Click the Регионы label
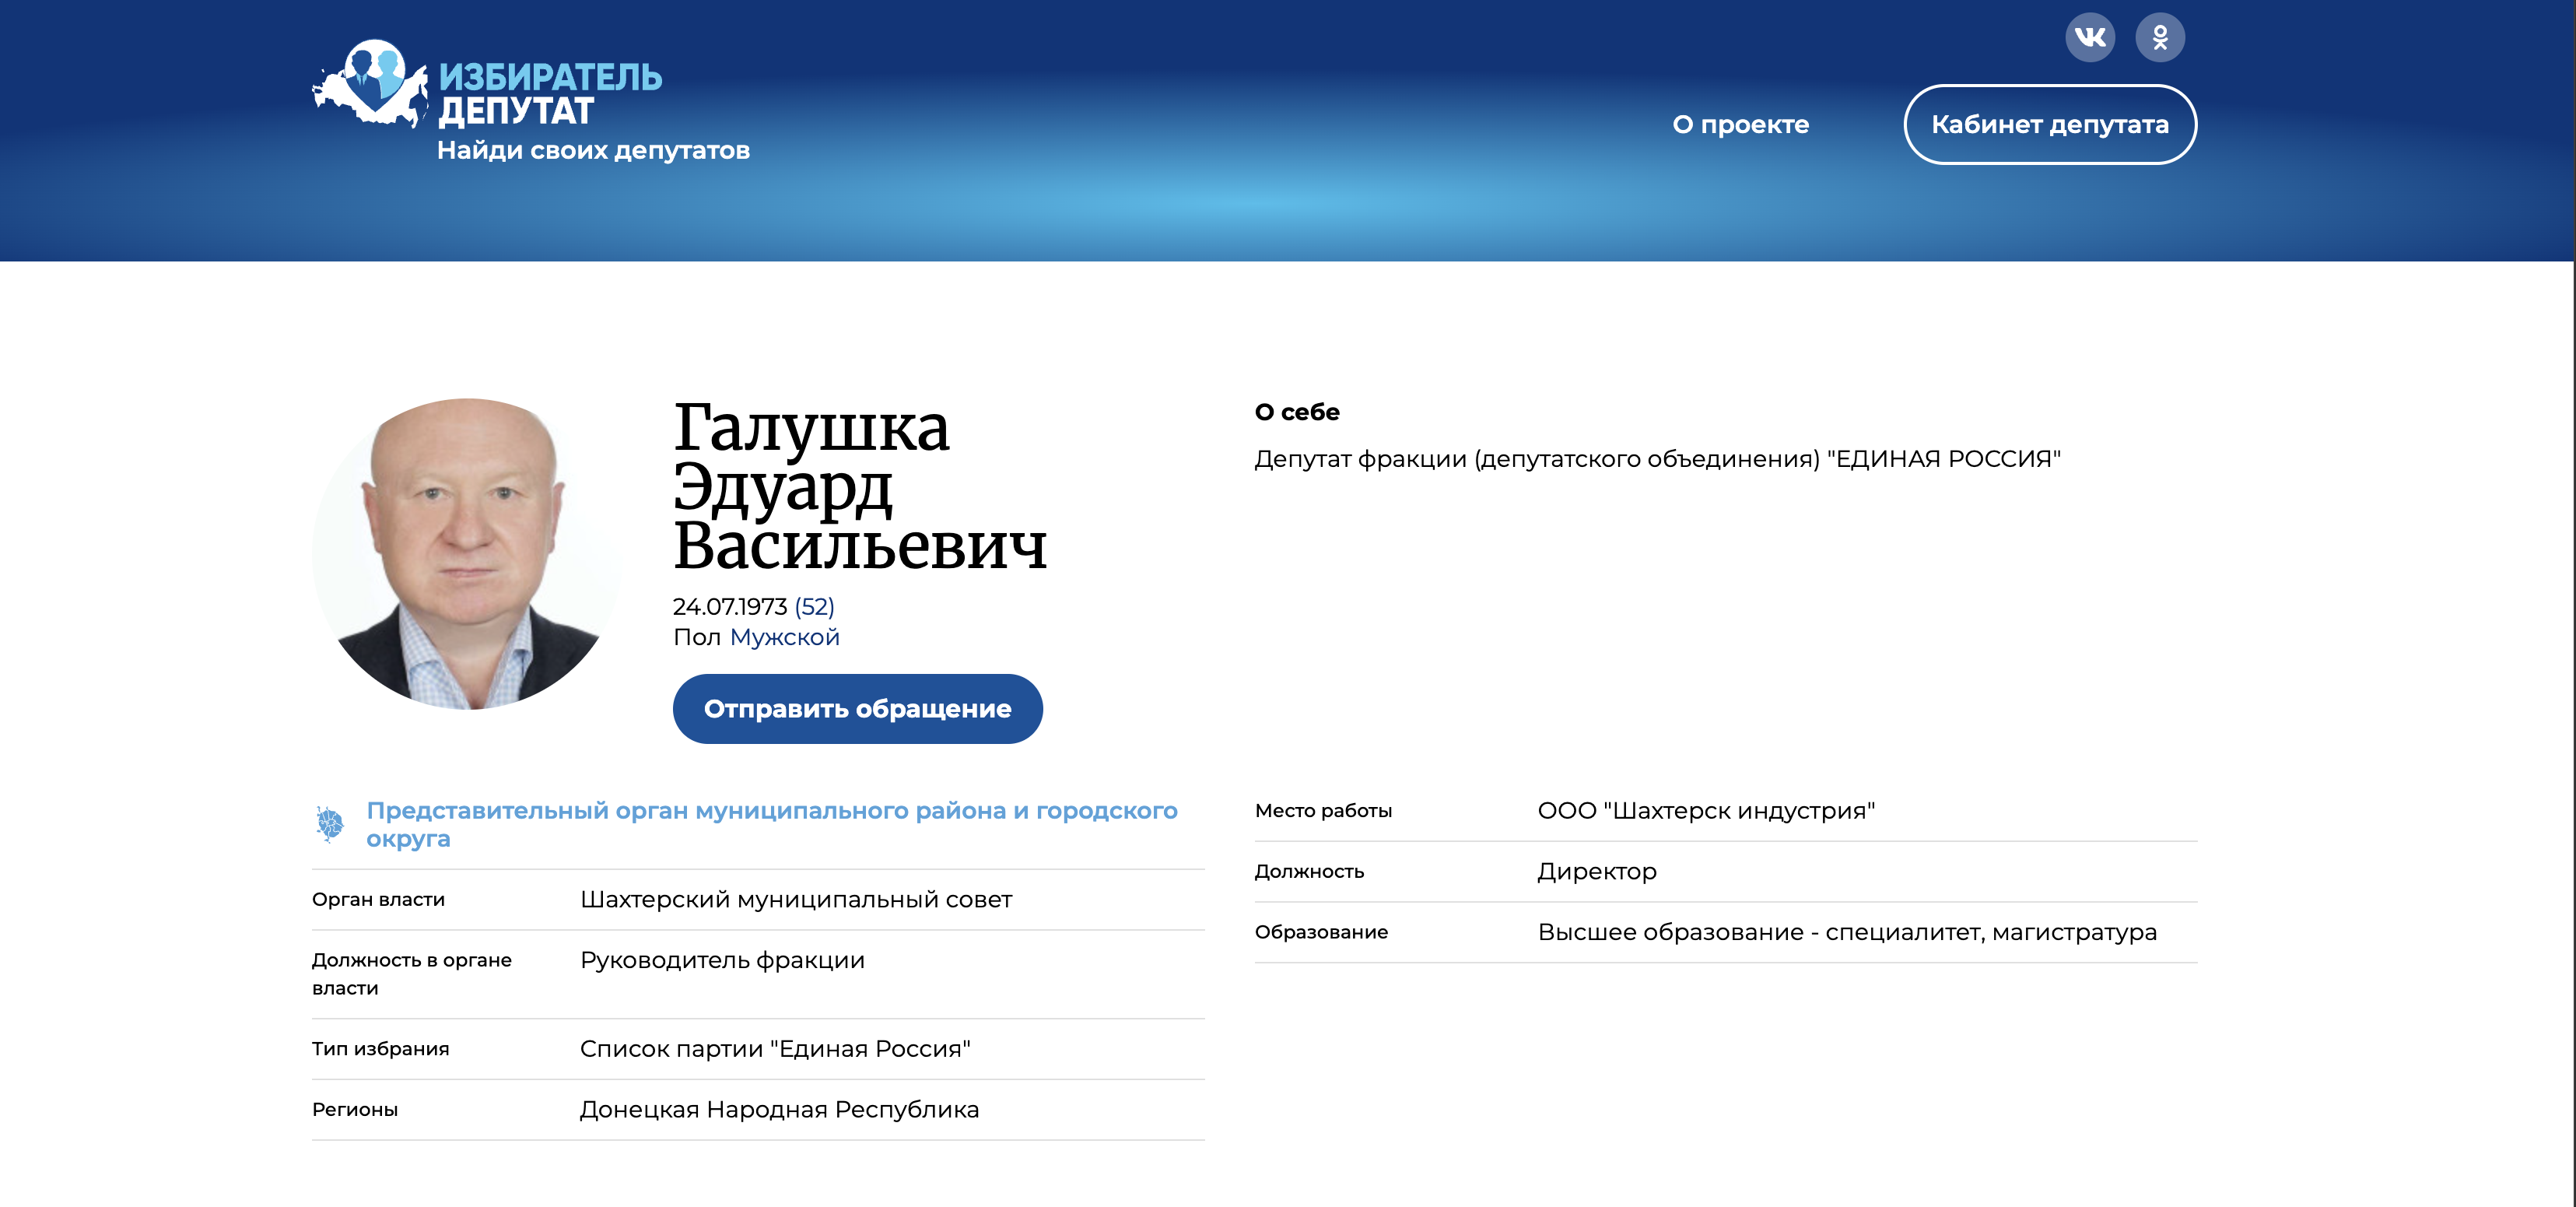2576x1207 pixels. (x=354, y=1110)
